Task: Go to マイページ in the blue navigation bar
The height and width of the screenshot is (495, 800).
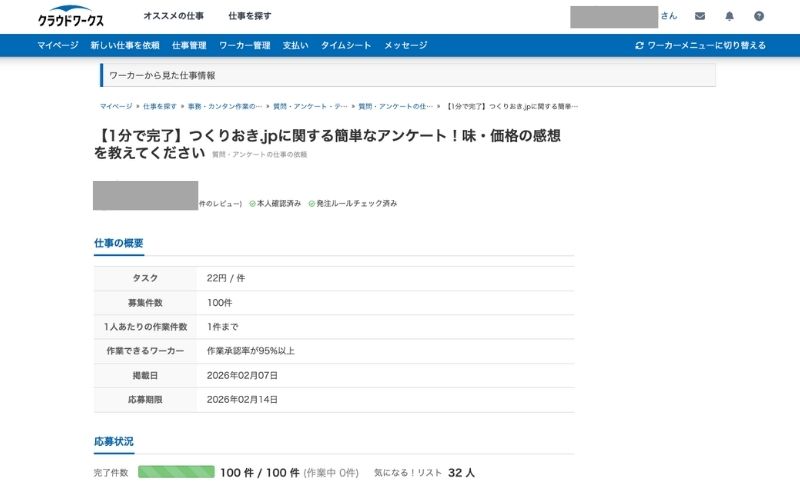Action: 58,45
